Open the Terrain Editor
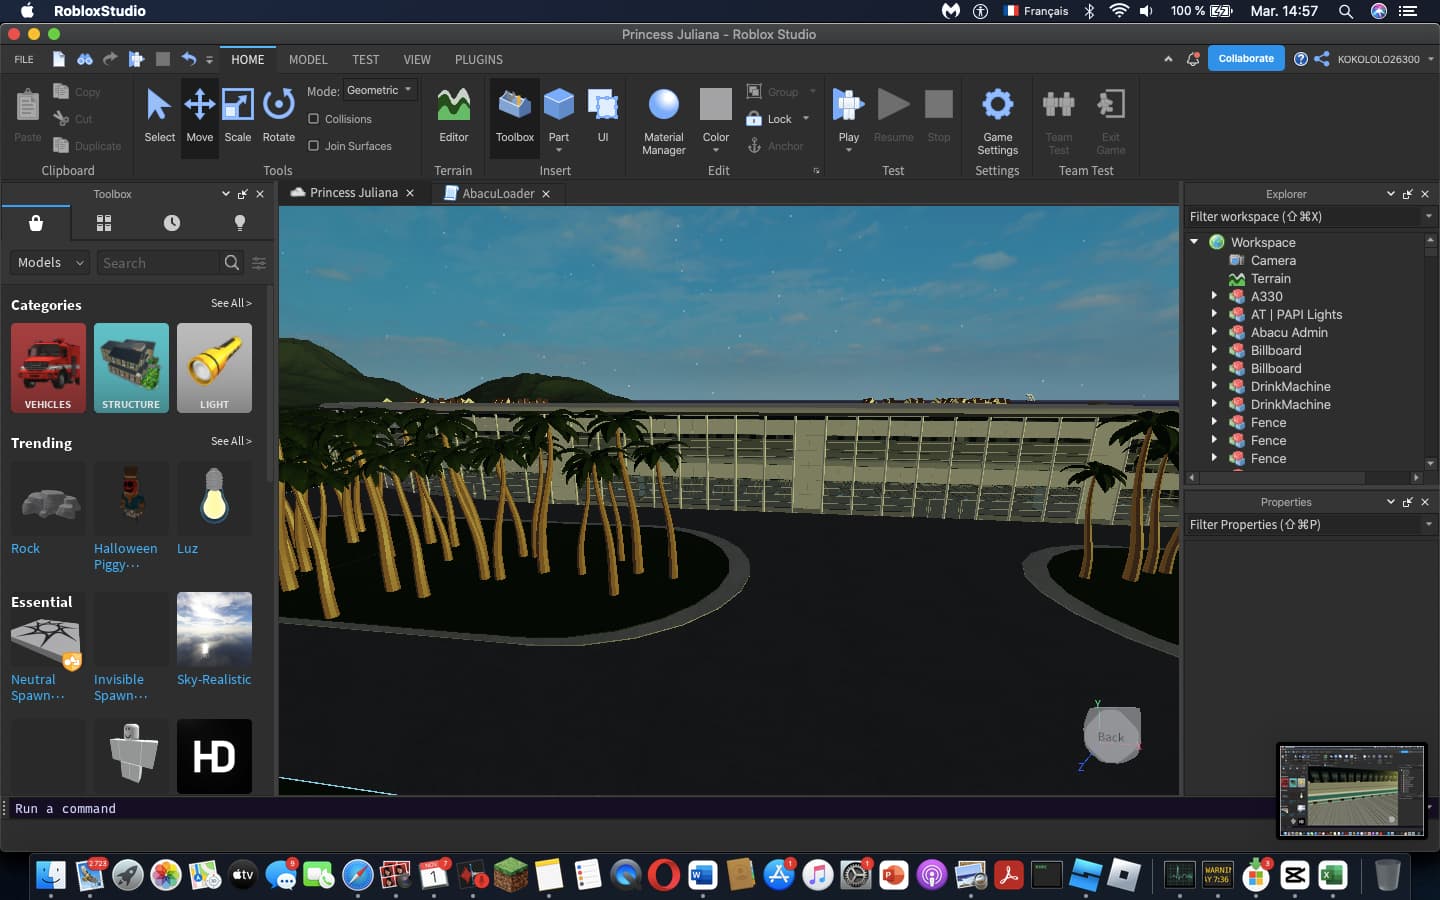The height and width of the screenshot is (900, 1440). pos(453,115)
